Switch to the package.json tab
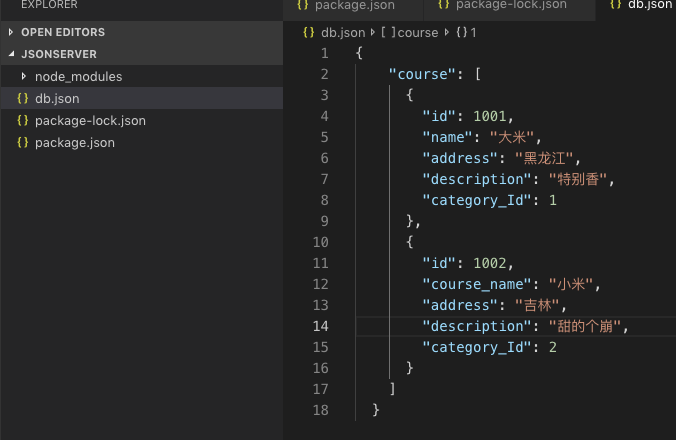The width and height of the screenshot is (676, 440). click(354, 5)
